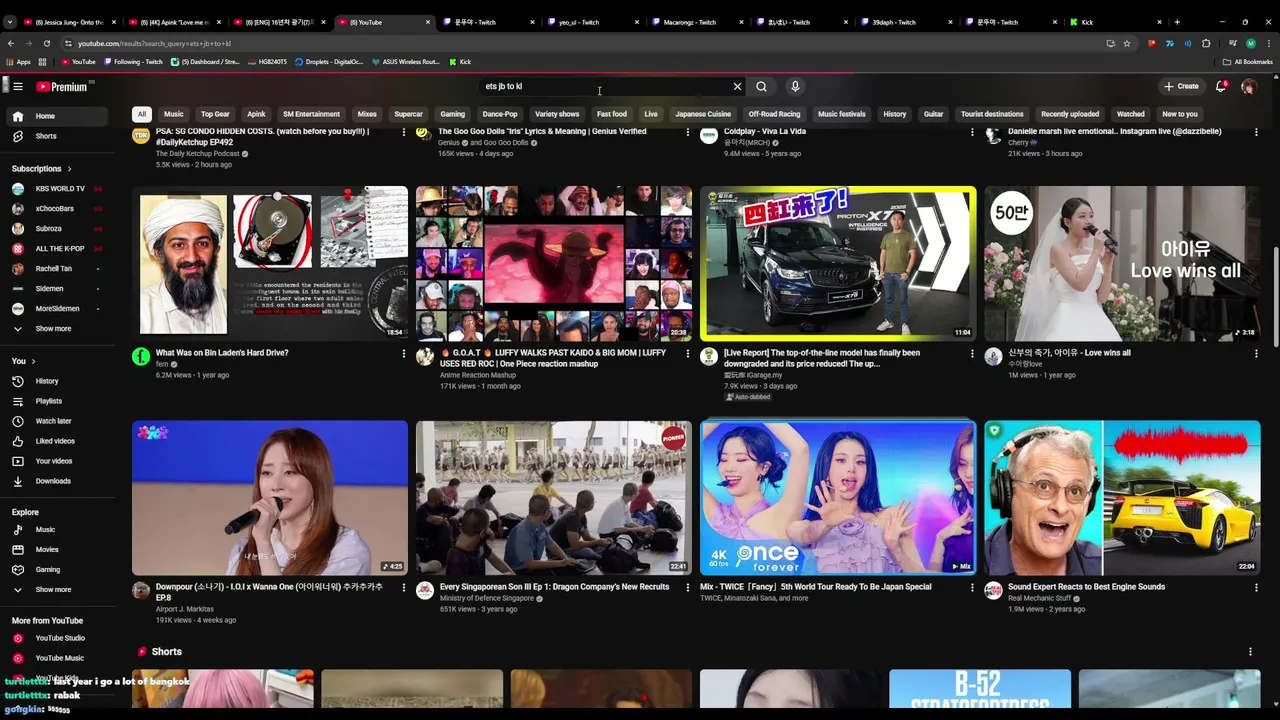1280x720 pixels.
Task: Click the YouTube Premium logo
Action: 62,86
